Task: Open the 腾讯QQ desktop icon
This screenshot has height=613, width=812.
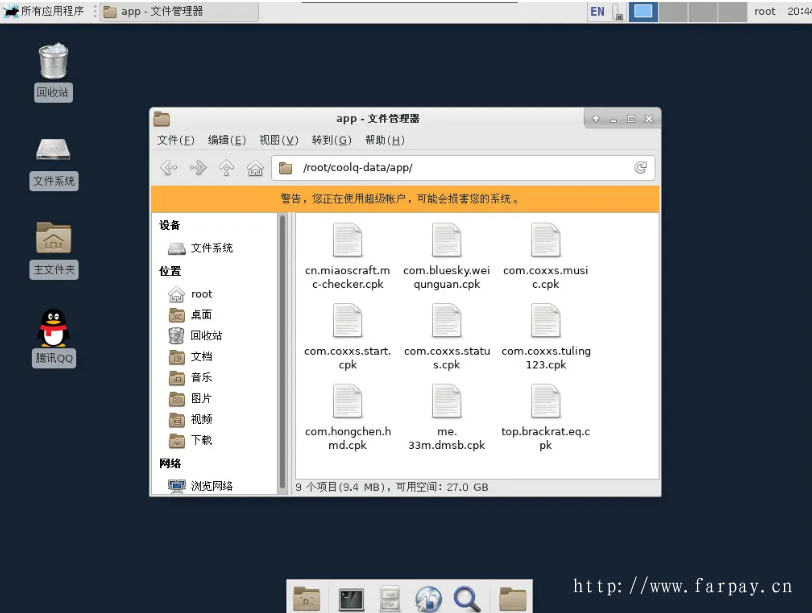Action: pyautogui.click(x=54, y=330)
